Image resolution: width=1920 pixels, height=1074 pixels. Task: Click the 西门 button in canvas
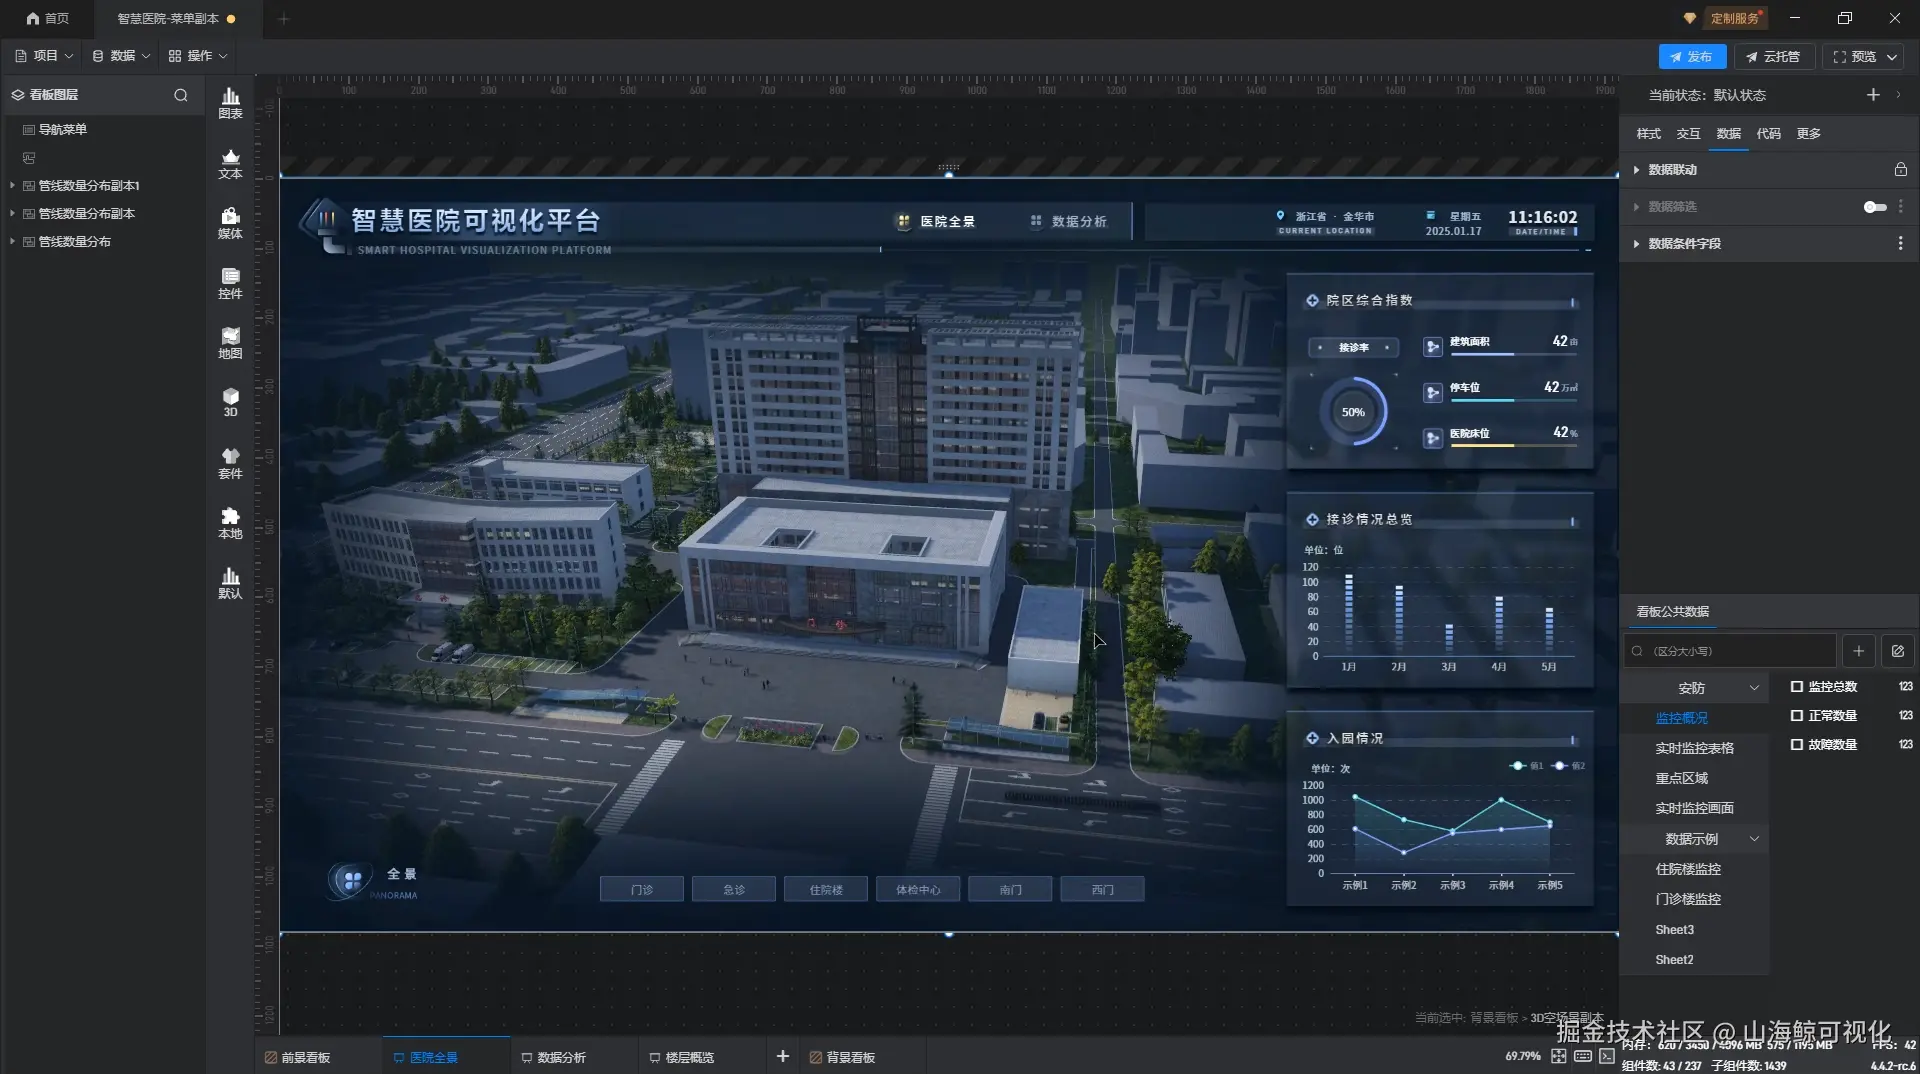pyautogui.click(x=1102, y=889)
